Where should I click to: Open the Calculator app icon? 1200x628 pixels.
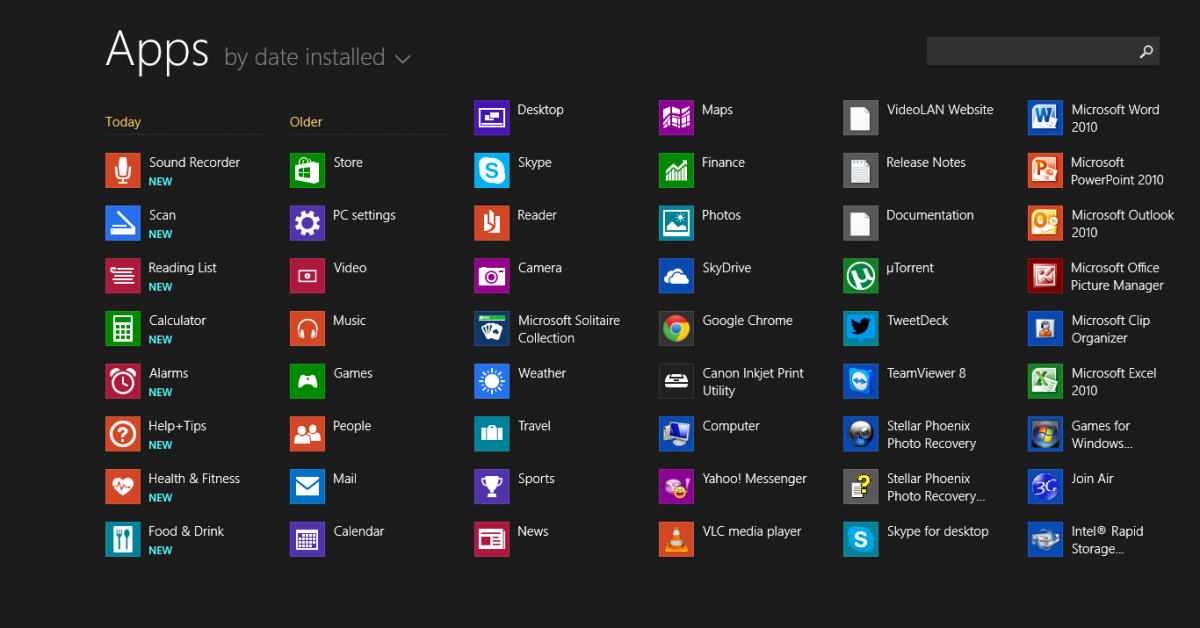(x=123, y=328)
